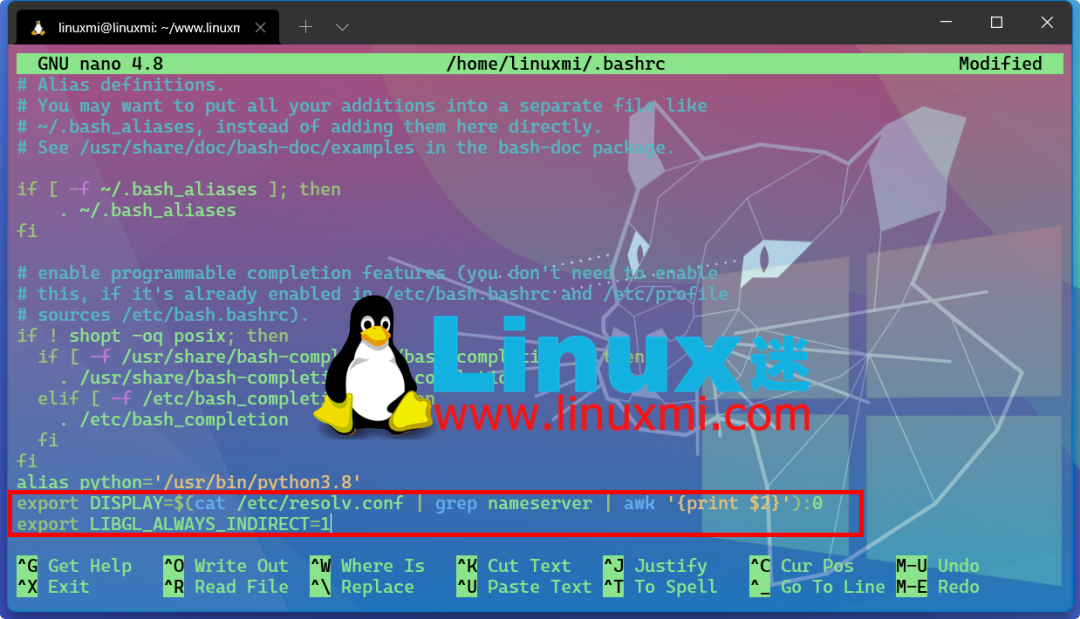Click the ^U Paste Text shortcut
The height and width of the screenshot is (619, 1080).
coord(524,587)
